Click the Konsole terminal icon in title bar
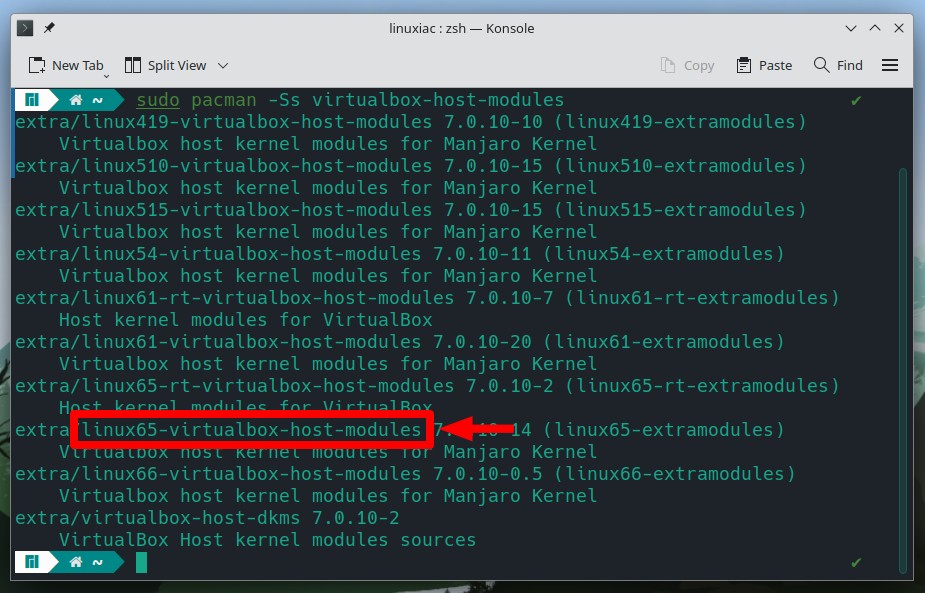925x593 pixels. (x=25, y=28)
